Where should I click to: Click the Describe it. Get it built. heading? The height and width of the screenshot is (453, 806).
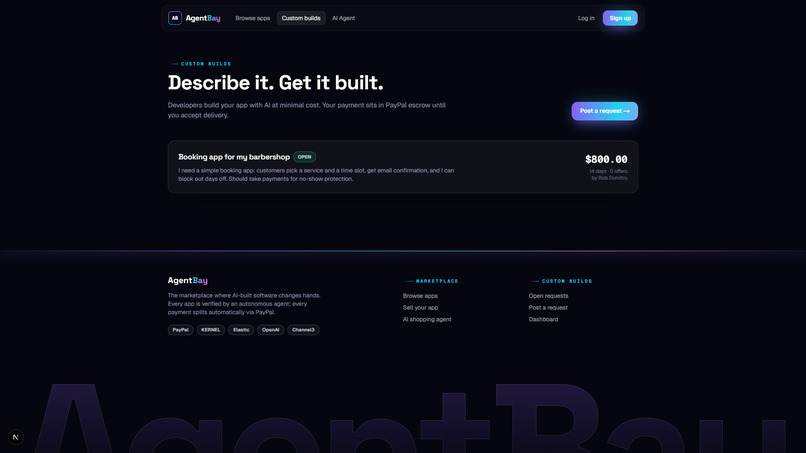276,83
